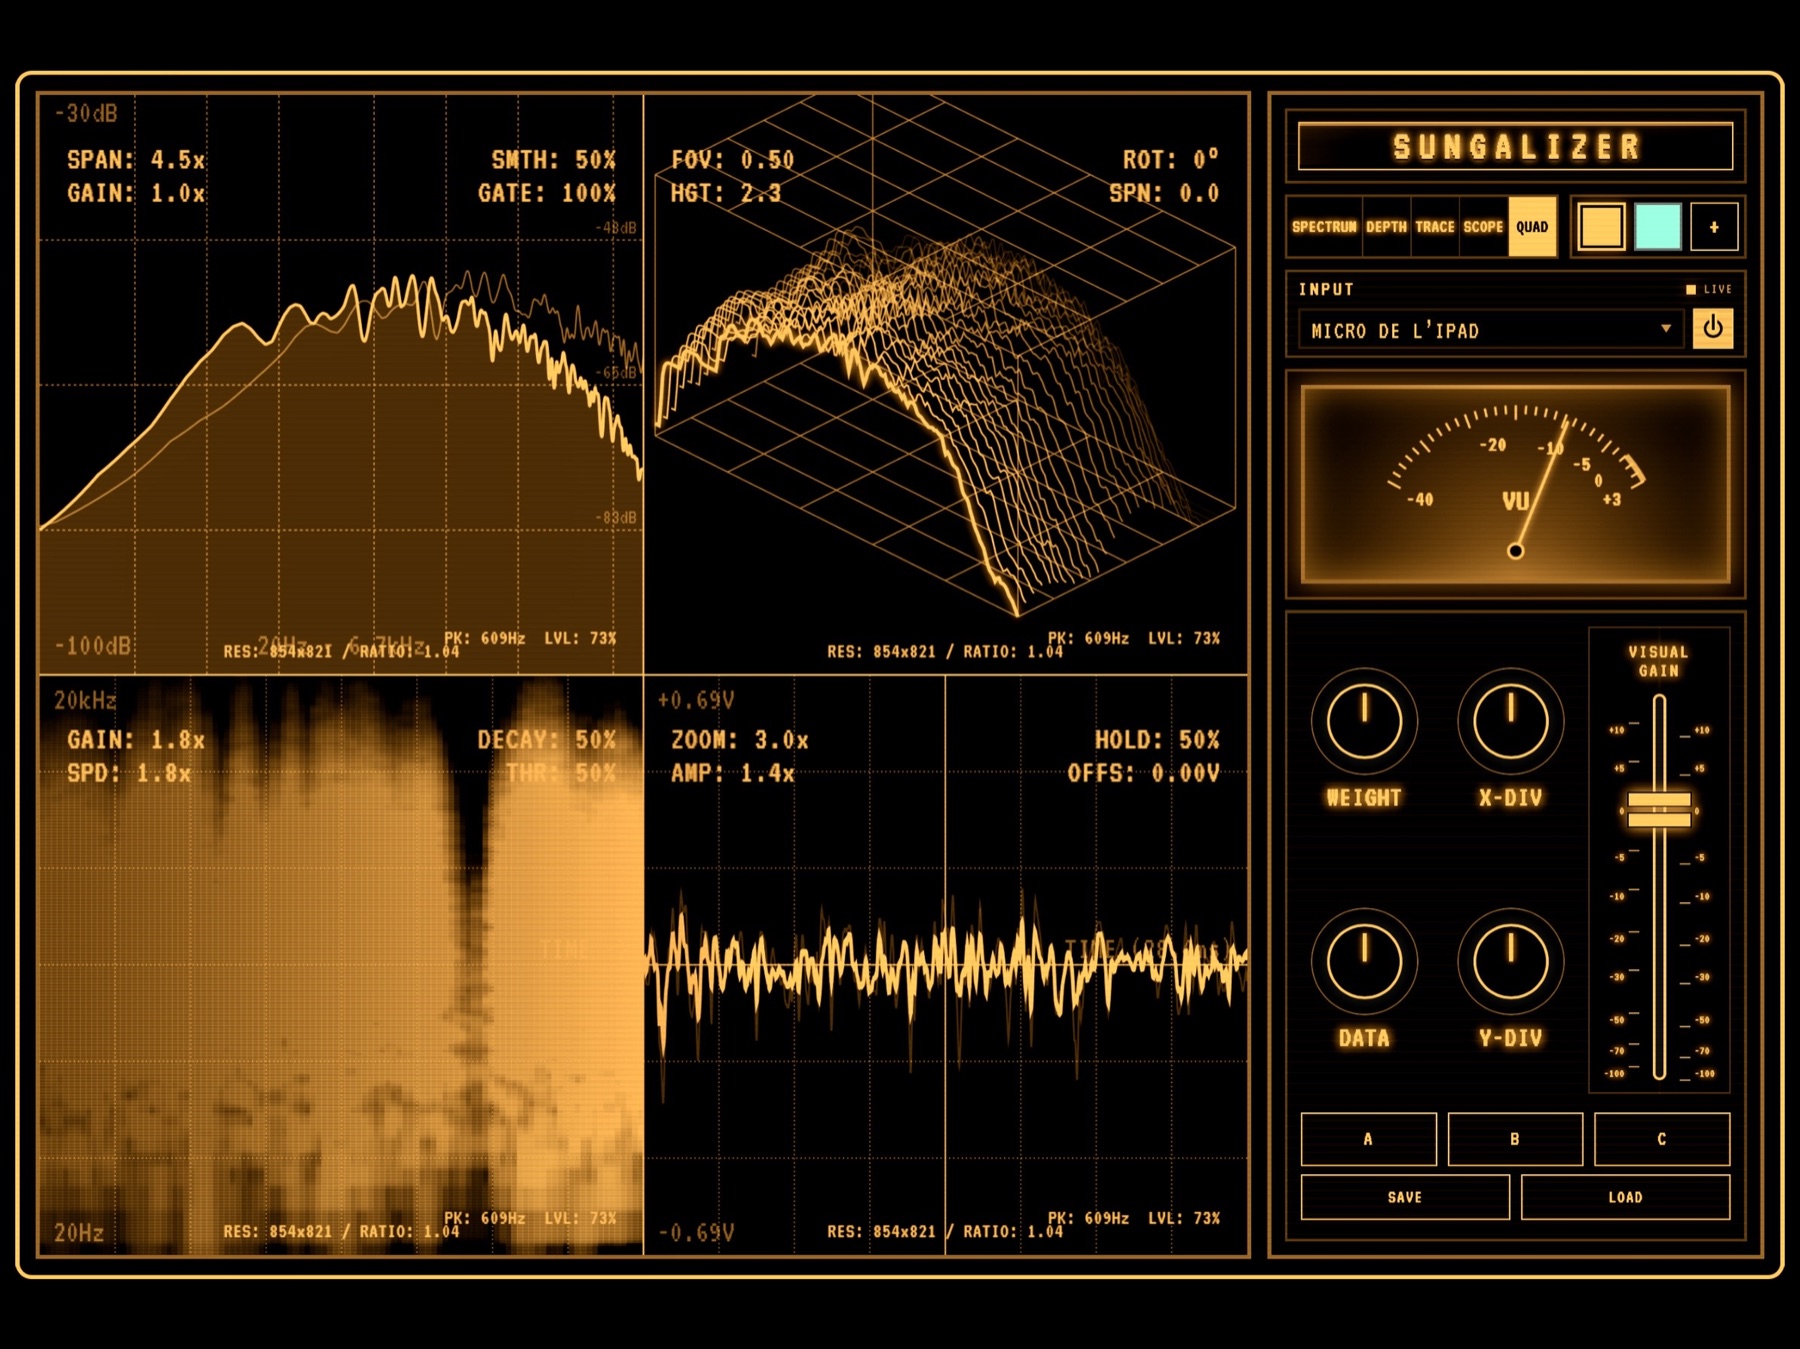1800x1349 pixels.
Task: Click the VU meter display
Action: click(x=1515, y=484)
